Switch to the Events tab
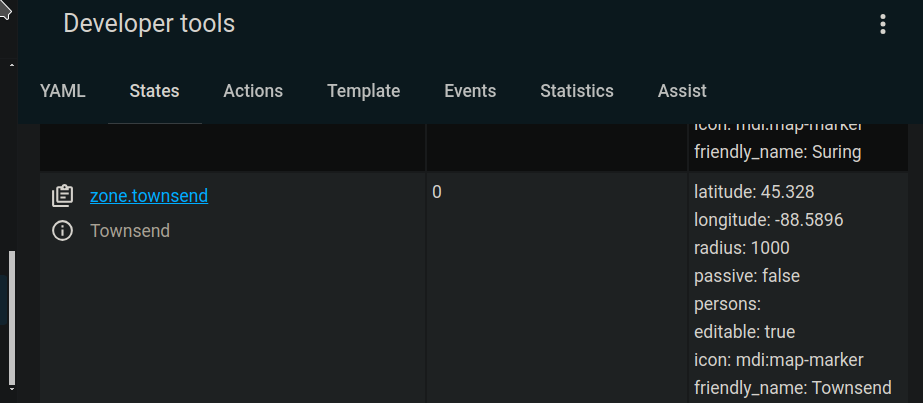The image size is (923, 403). (470, 91)
